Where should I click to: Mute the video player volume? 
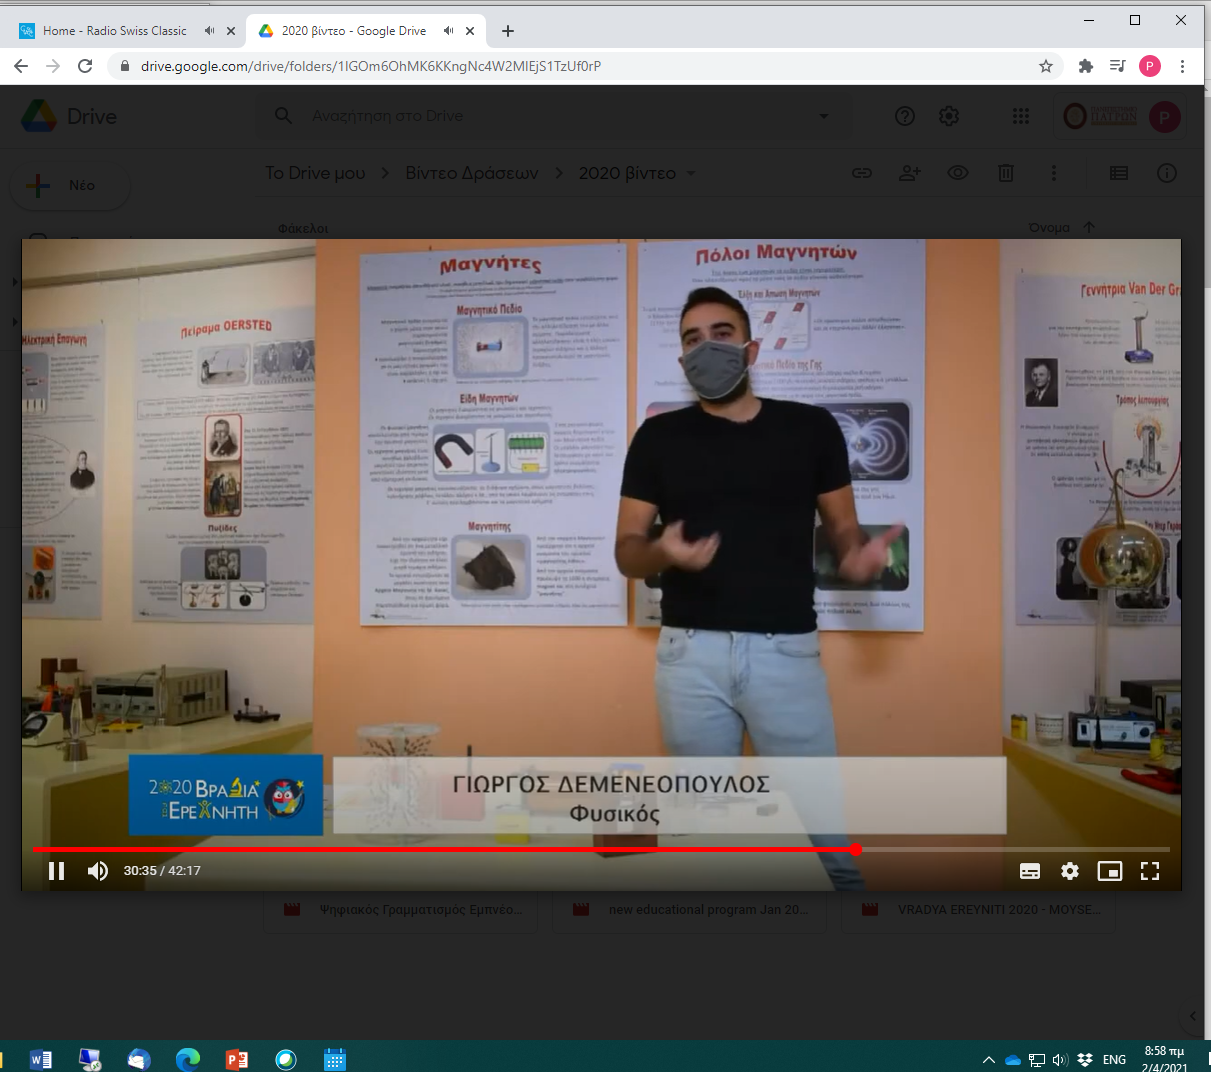(x=97, y=871)
